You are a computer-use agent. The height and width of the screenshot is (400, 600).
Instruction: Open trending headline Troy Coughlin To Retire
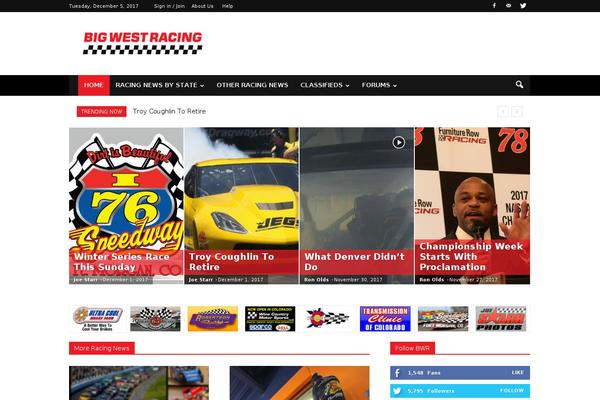pos(169,111)
